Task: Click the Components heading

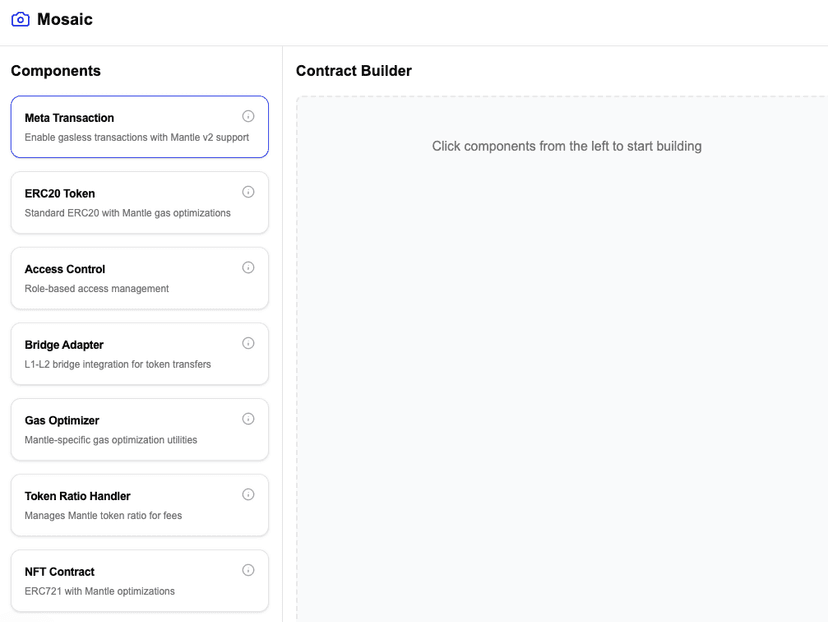Action: point(56,71)
